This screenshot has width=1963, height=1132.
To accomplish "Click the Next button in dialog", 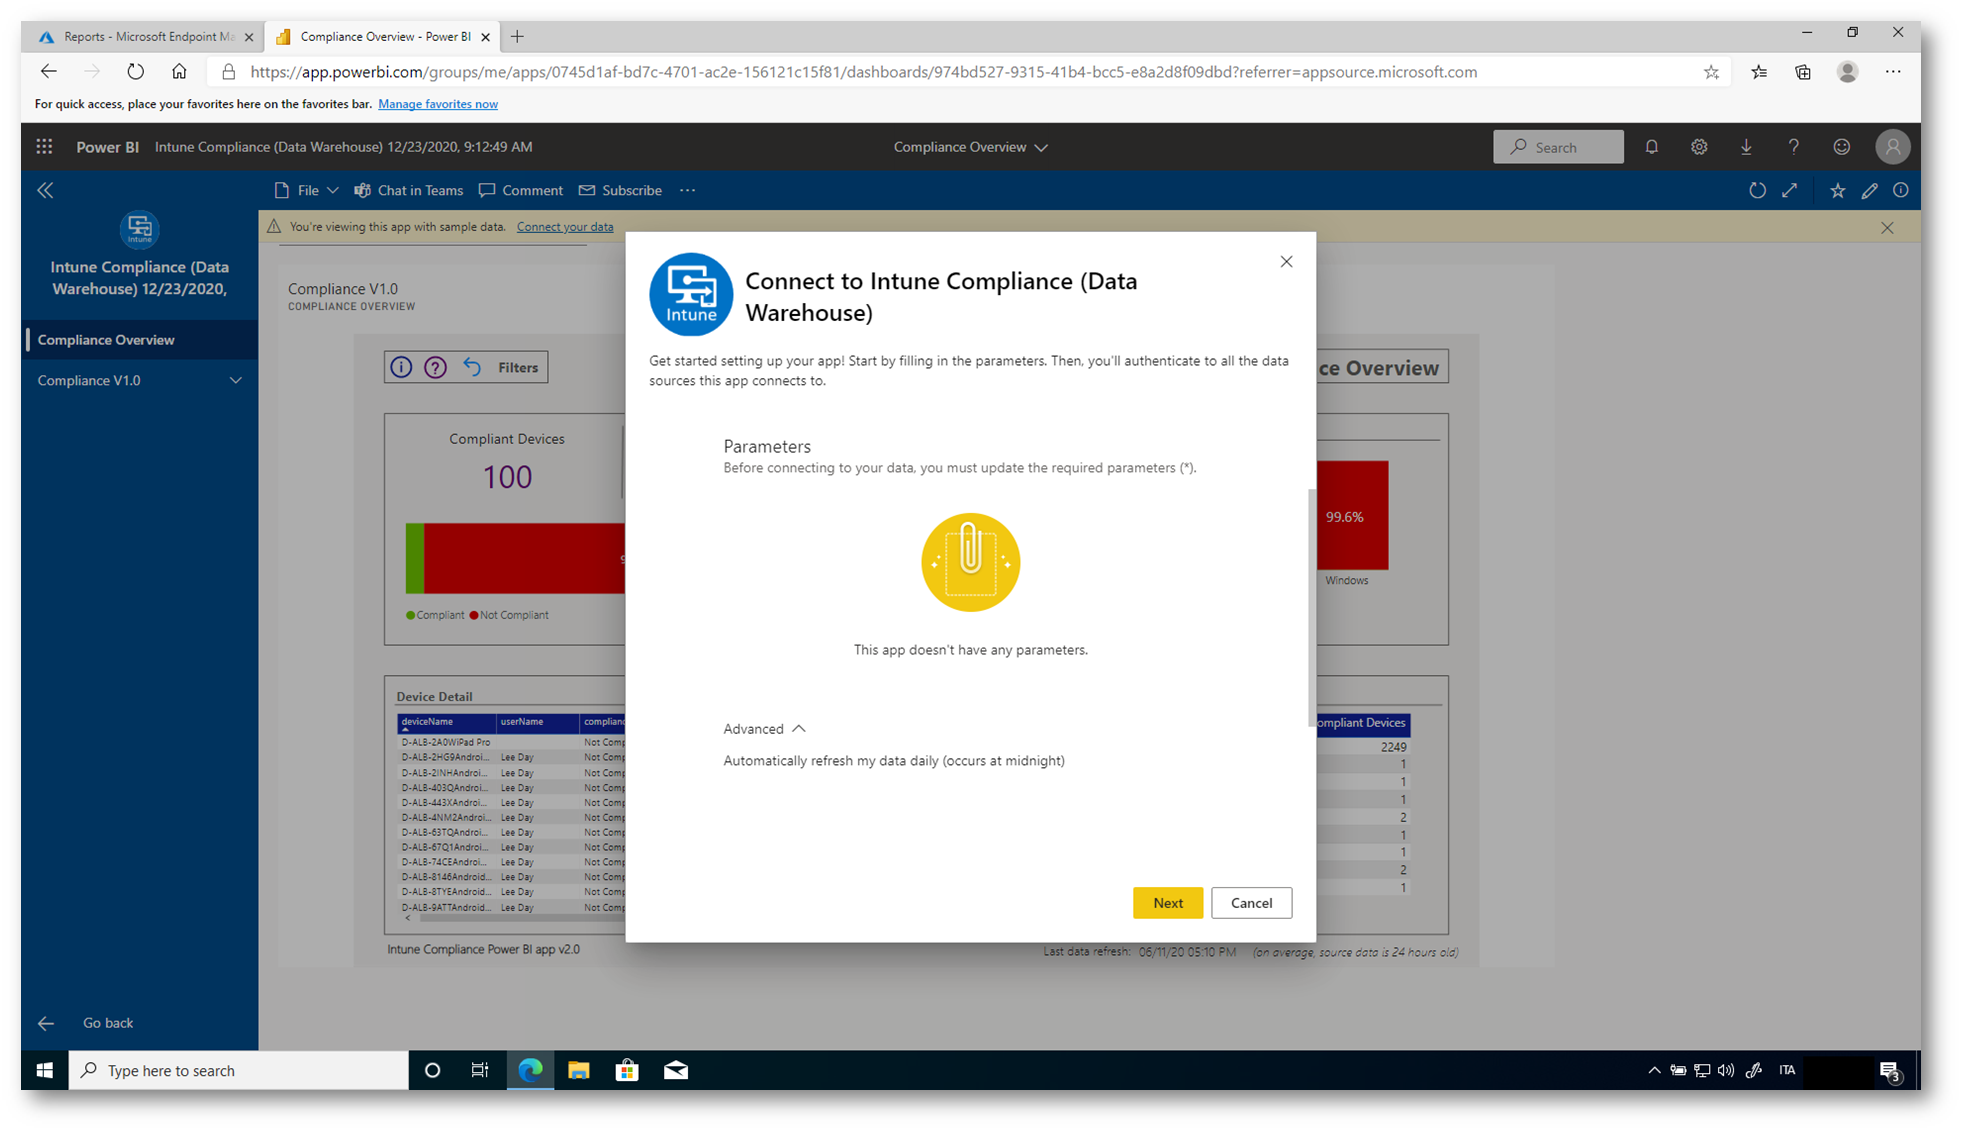I will point(1167,903).
